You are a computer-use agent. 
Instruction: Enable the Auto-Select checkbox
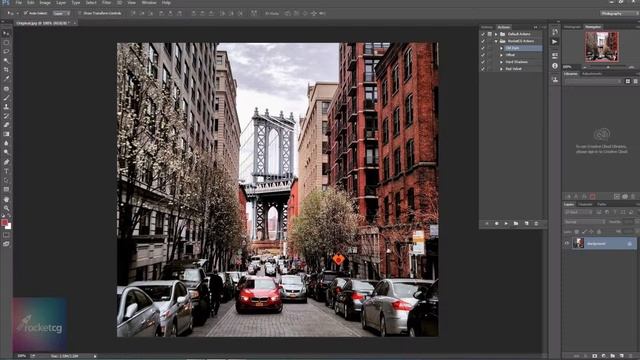[25, 13]
